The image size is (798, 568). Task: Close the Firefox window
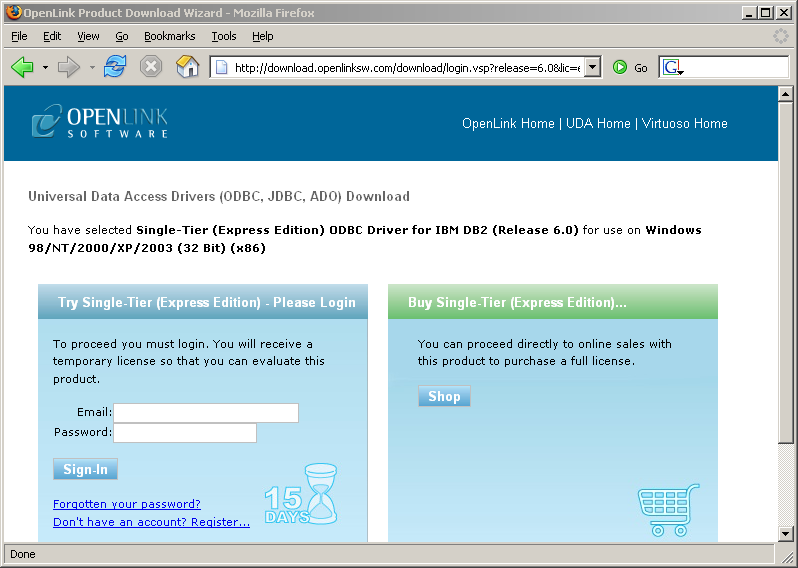783,13
